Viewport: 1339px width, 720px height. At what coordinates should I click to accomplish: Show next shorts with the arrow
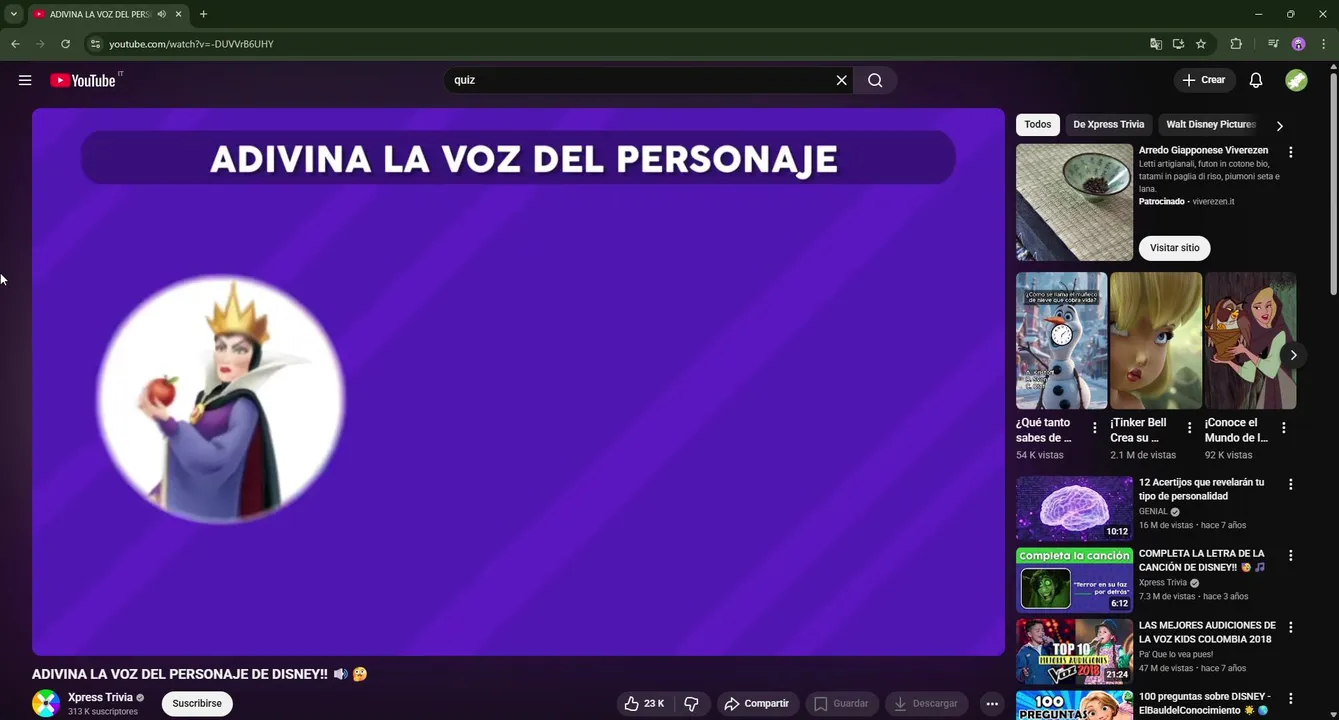coord(1293,355)
